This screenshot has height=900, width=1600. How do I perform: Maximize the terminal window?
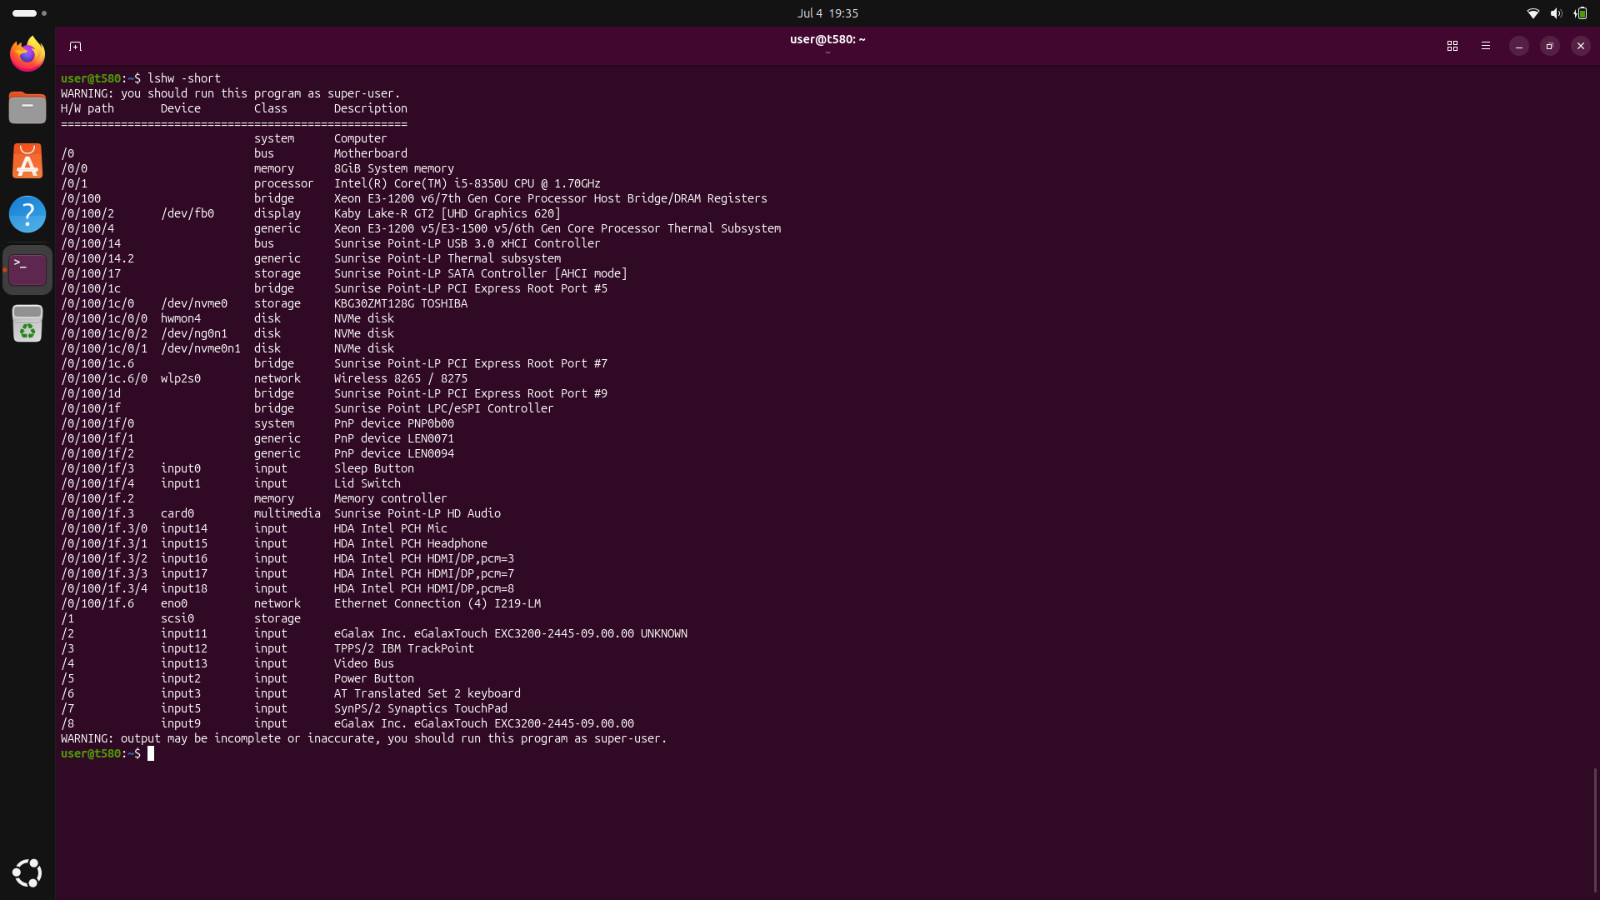[1549, 46]
